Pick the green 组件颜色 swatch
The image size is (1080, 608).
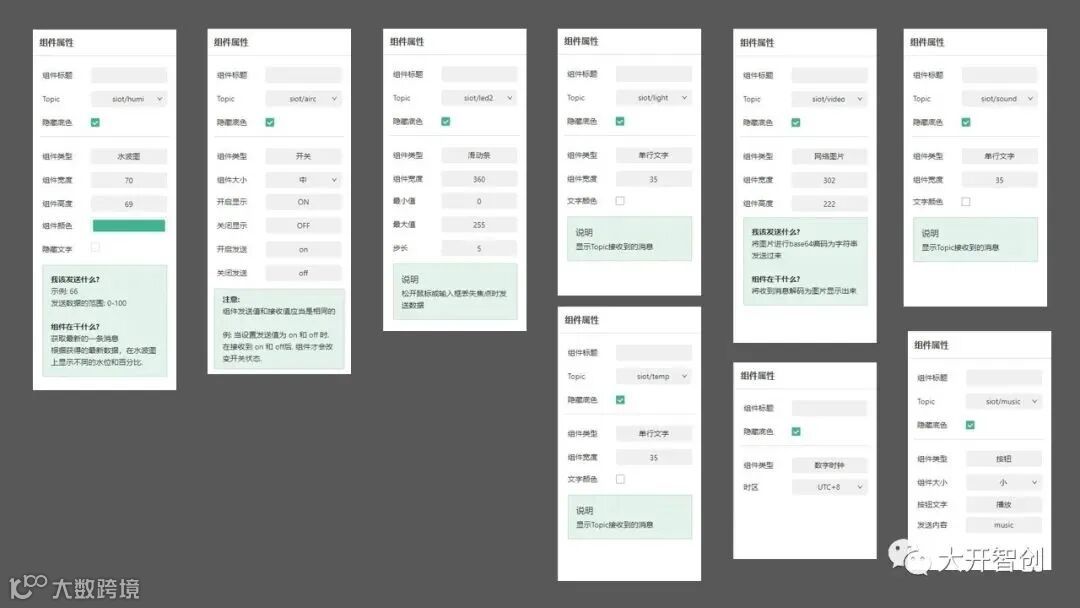[x=129, y=226]
